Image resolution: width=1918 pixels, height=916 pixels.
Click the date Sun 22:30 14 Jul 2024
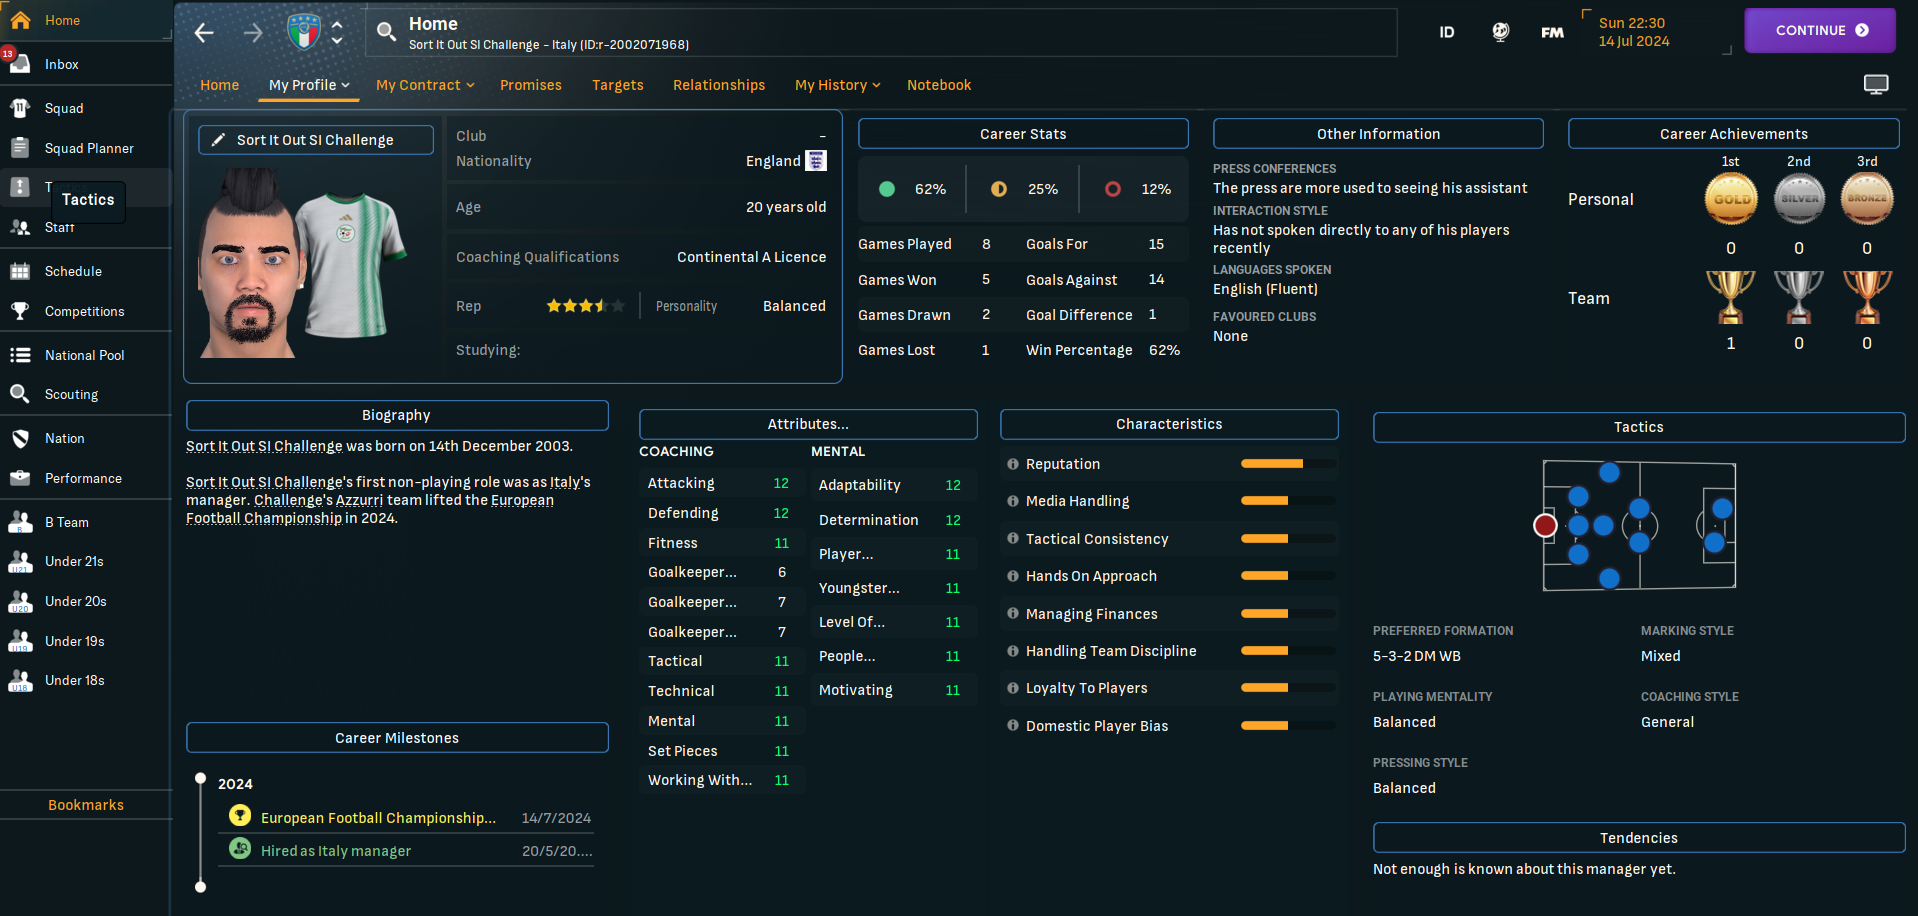pos(1634,32)
